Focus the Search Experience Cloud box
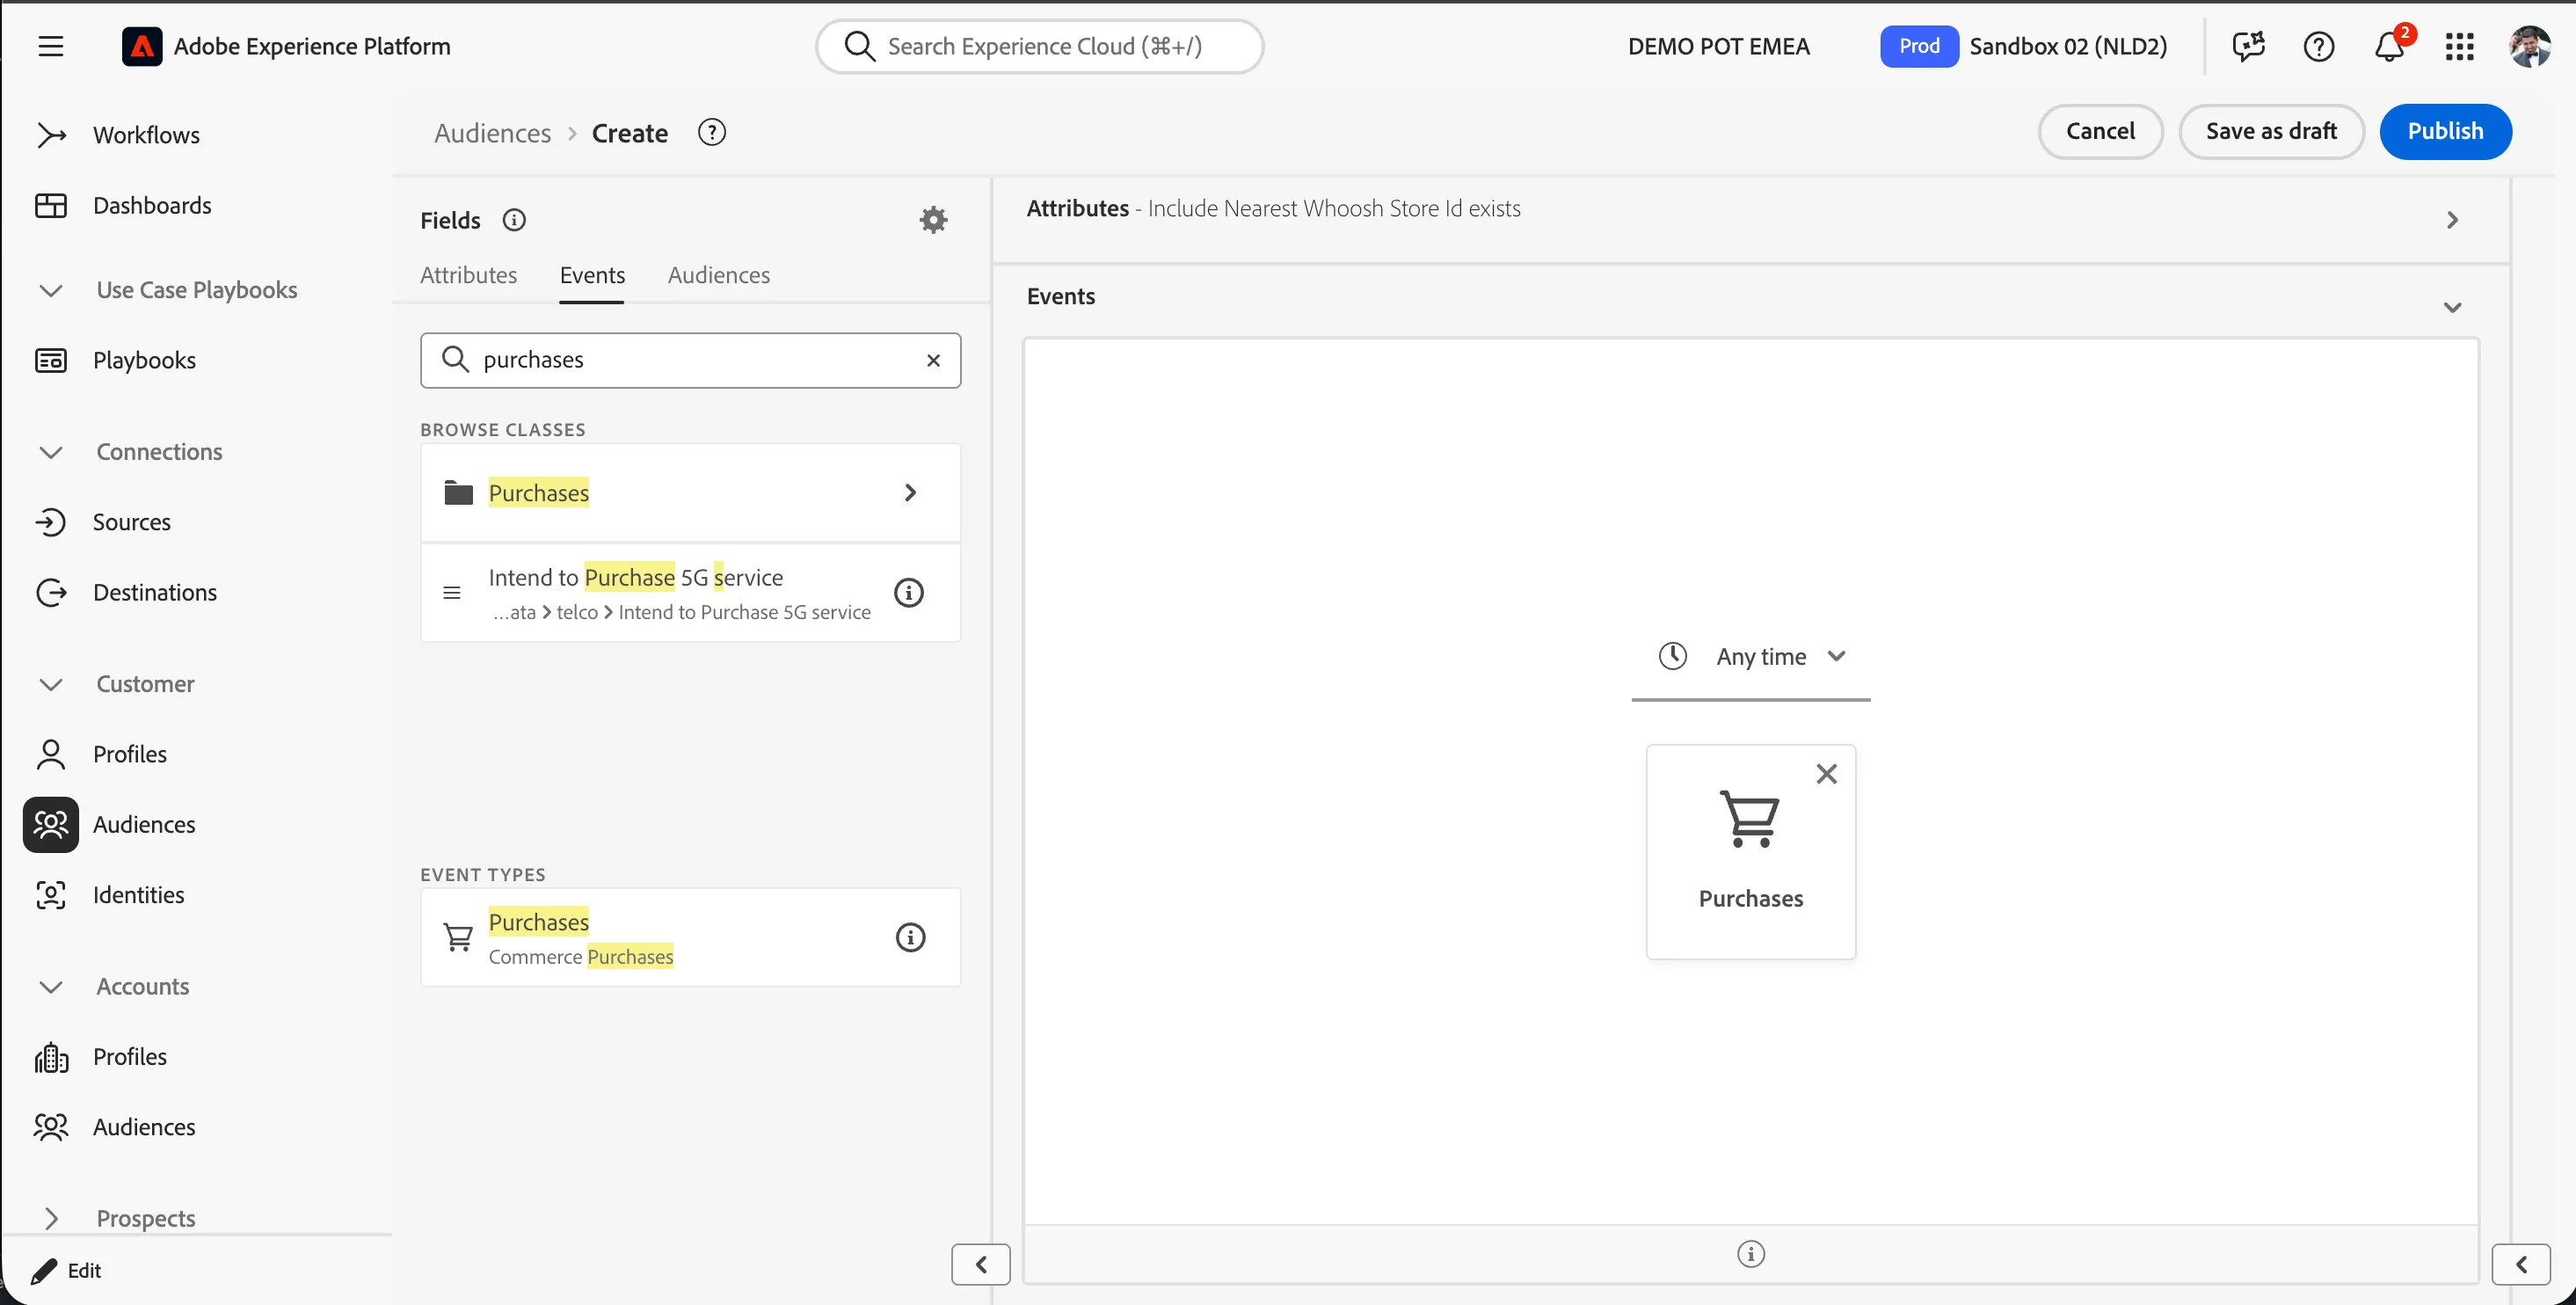This screenshot has width=2576, height=1305. [1040, 46]
